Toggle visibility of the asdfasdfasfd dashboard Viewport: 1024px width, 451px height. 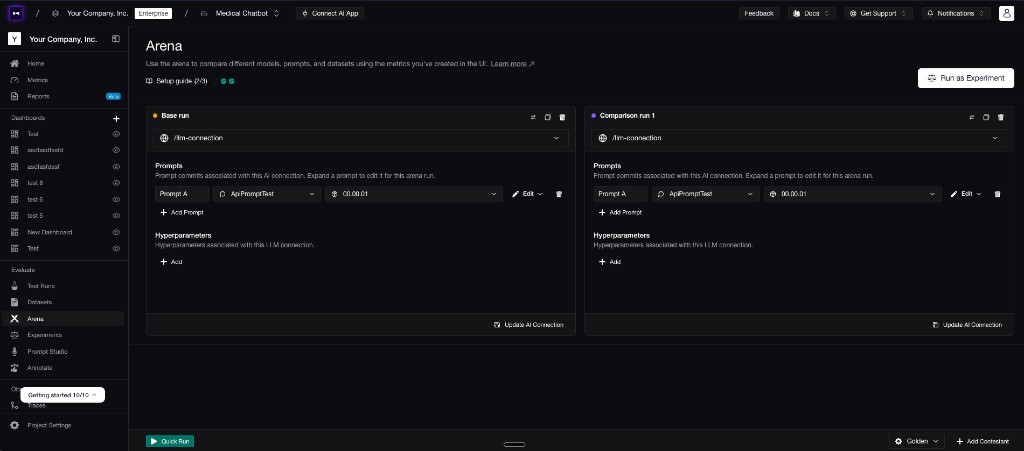tap(116, 150)
